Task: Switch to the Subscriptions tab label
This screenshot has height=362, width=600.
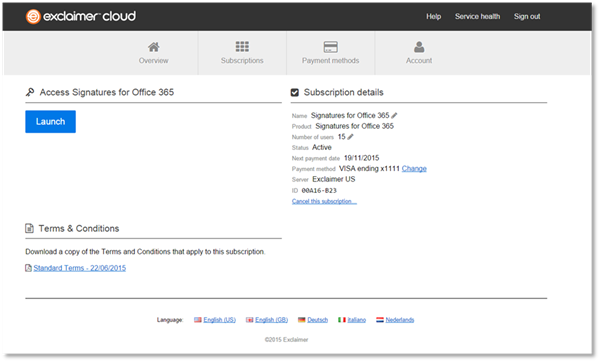Action: [242, 60]
